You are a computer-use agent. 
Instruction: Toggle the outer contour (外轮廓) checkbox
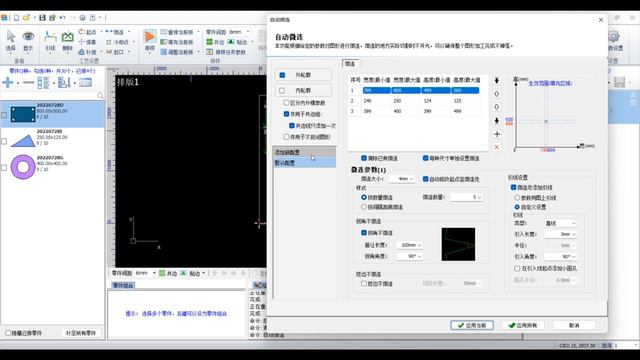click(x=282, y=75)
